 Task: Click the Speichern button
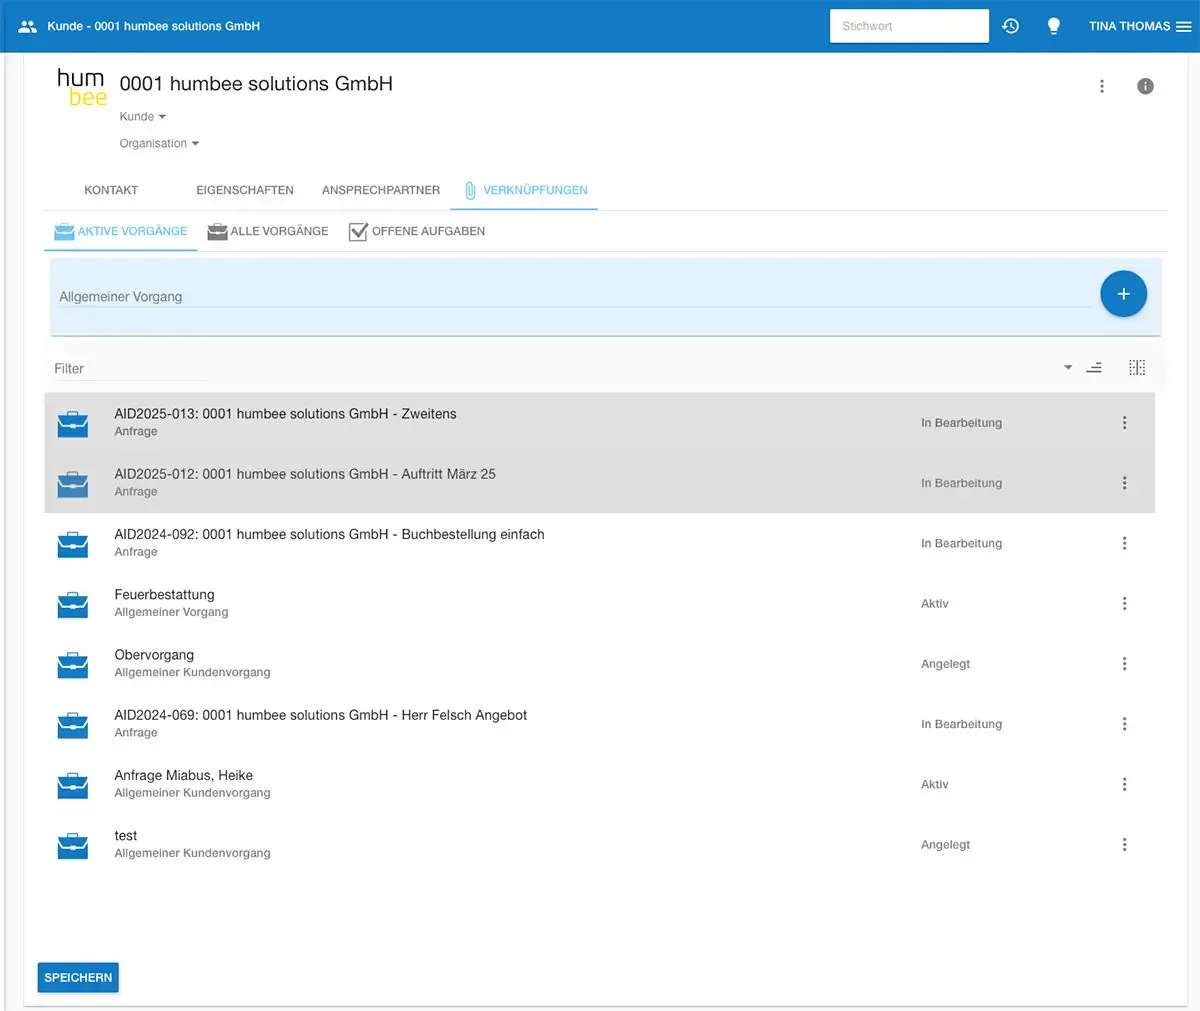click(x=78, y=977)
